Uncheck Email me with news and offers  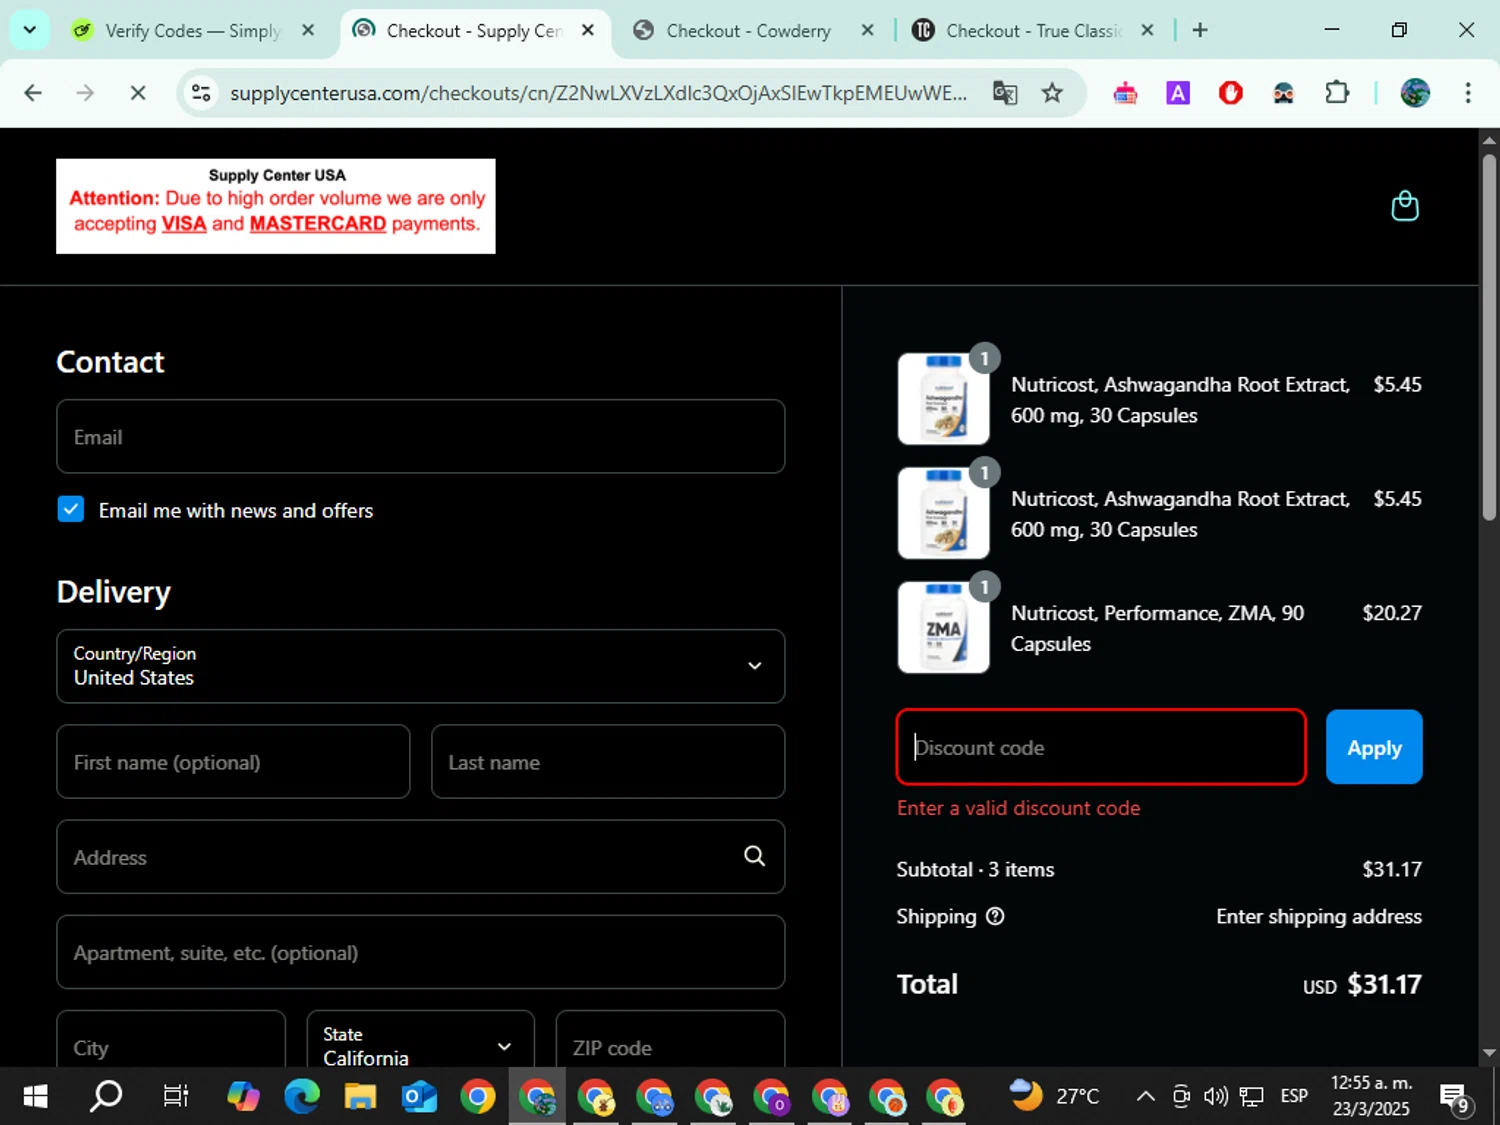tap(71, 509)
